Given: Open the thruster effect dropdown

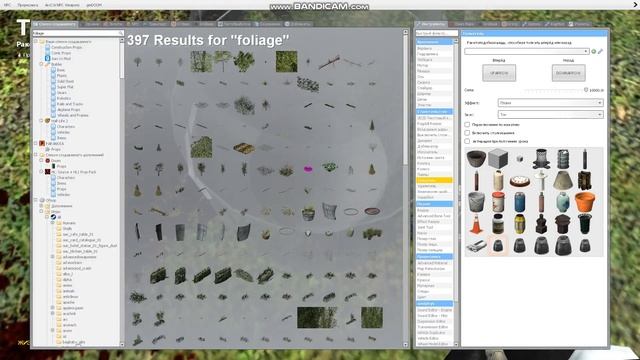Looking at the screenshot, I should pyautogui.click(x=550, y=103).
